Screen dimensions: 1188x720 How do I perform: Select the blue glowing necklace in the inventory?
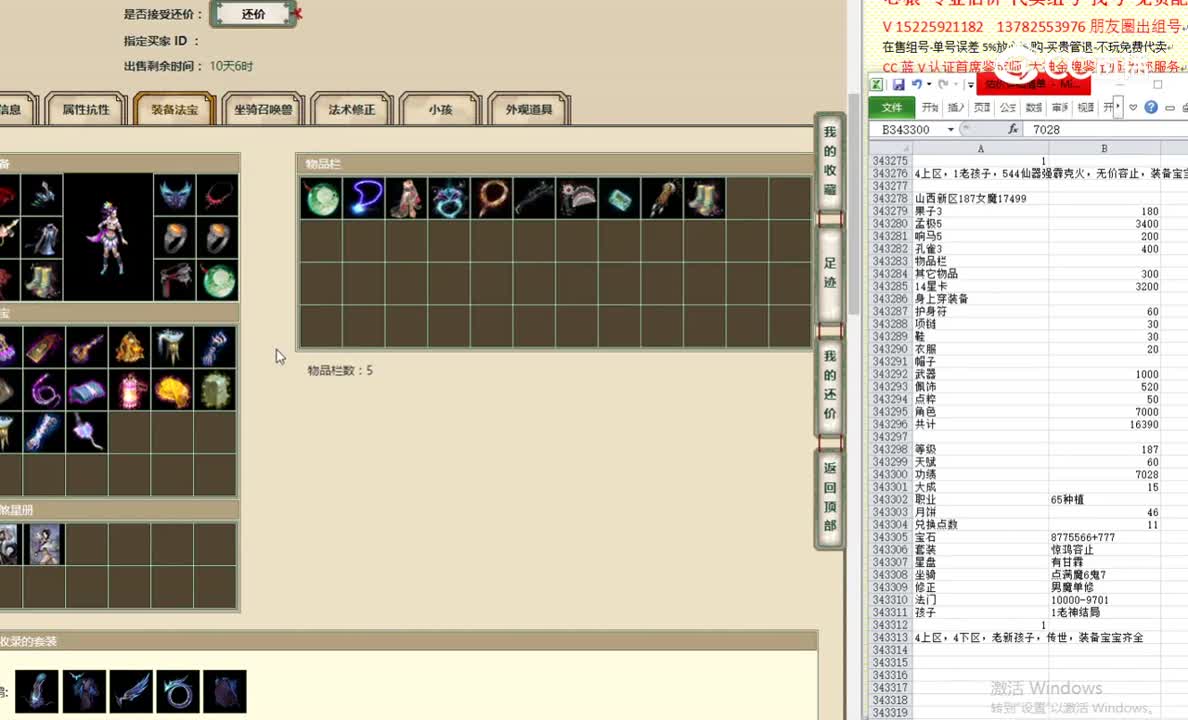pos(364,199)
